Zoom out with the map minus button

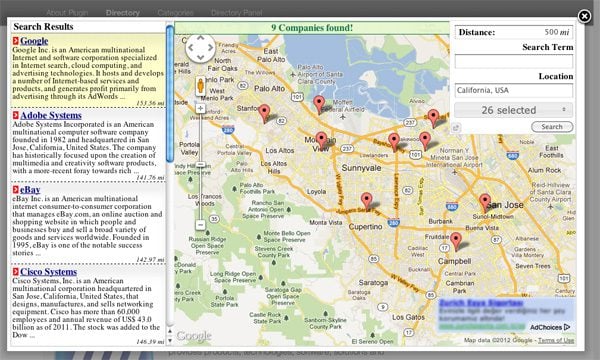coord(200,225)
